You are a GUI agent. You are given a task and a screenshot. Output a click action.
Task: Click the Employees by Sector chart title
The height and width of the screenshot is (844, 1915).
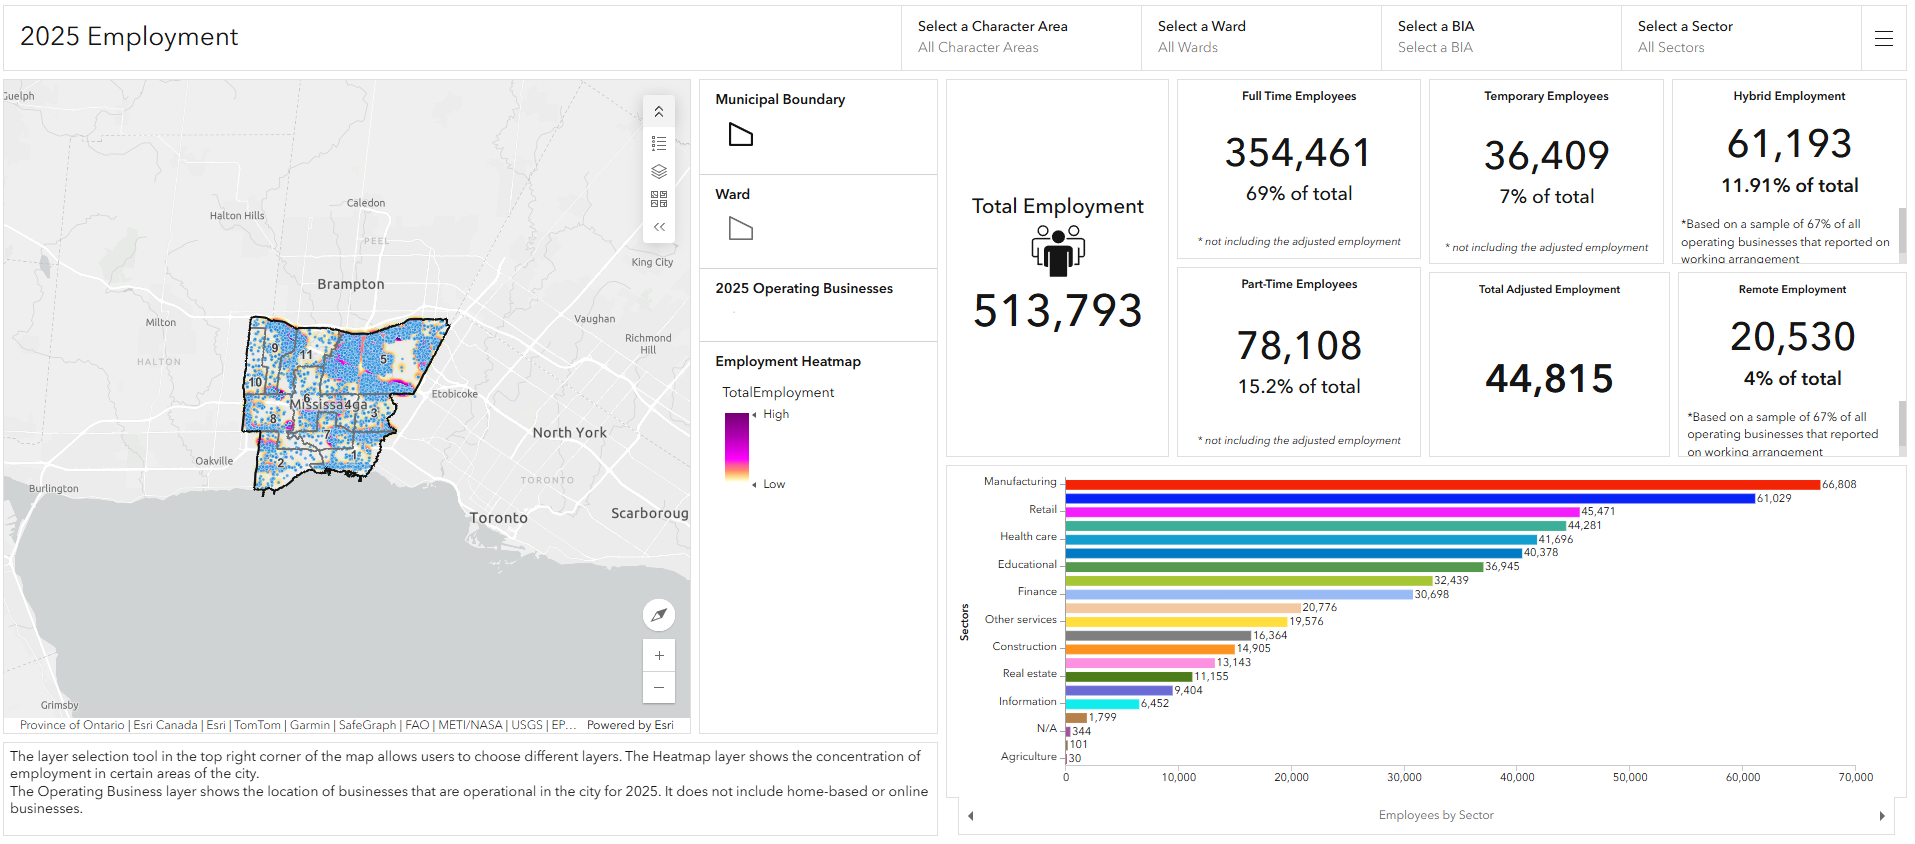point(1436,815)
